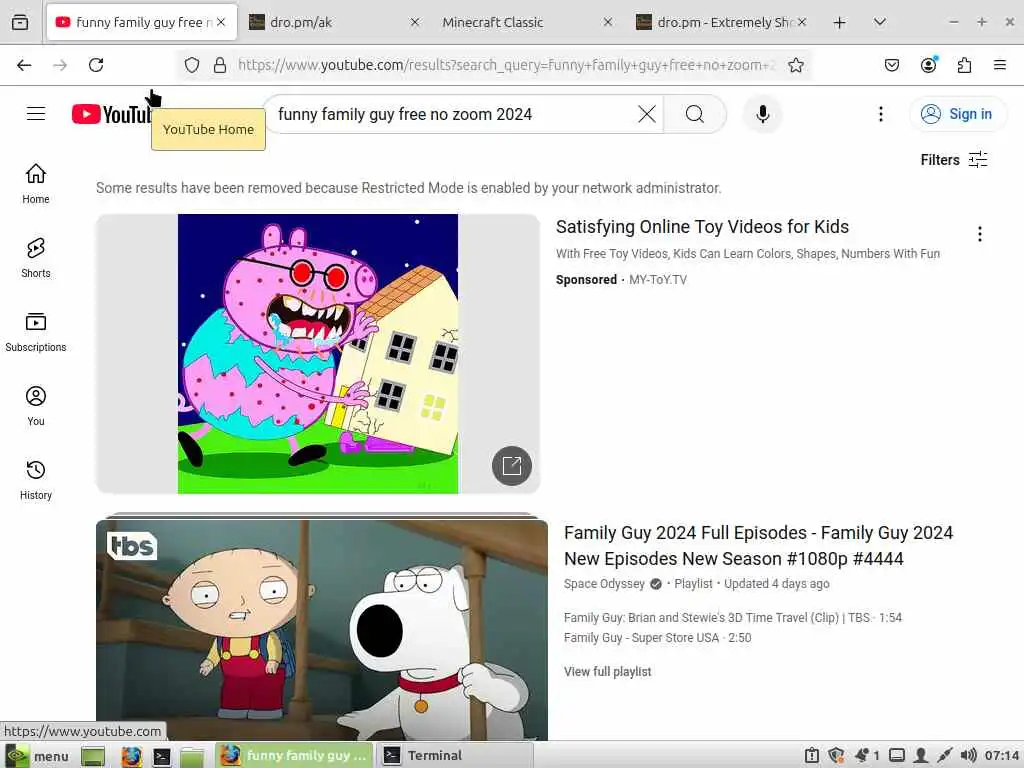This screenshot has width=1024, height=768.
Task: Click View full playlist
Action: pyautogui.click(x=607, y=671)
